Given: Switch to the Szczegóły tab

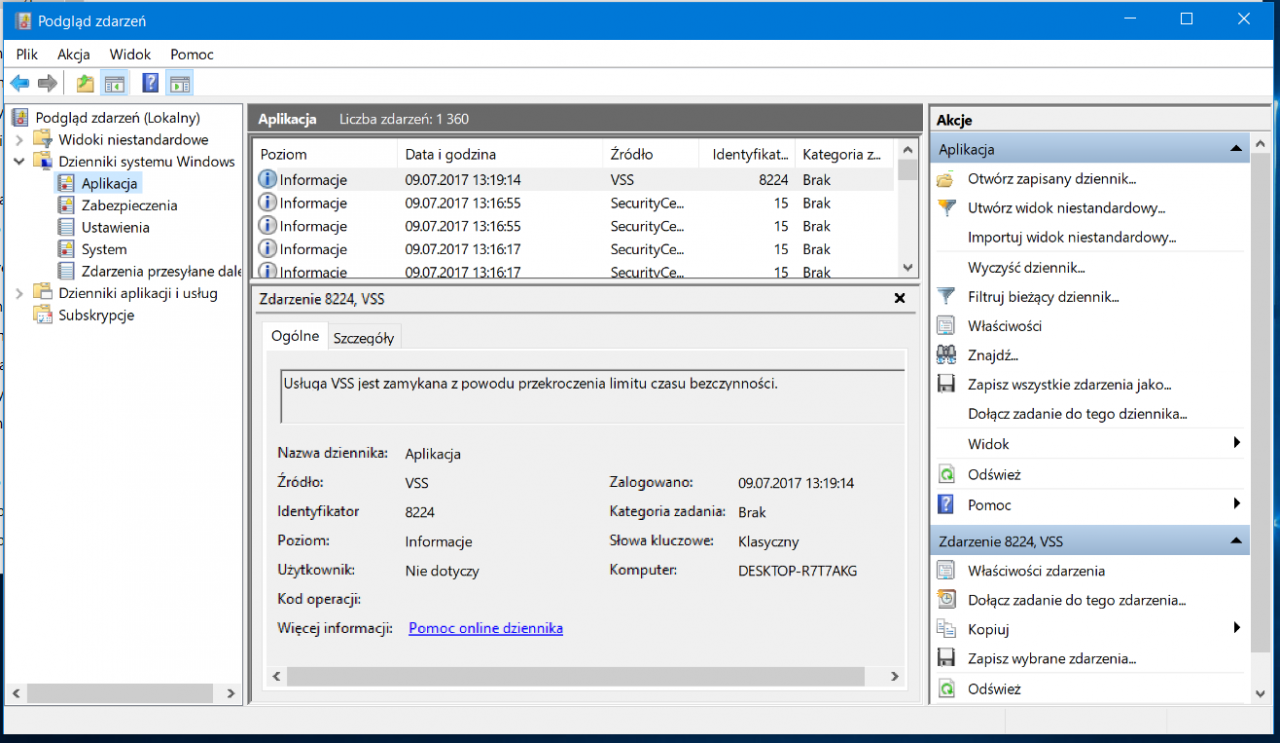Looking at the screenshot, I should click(363, 338).
